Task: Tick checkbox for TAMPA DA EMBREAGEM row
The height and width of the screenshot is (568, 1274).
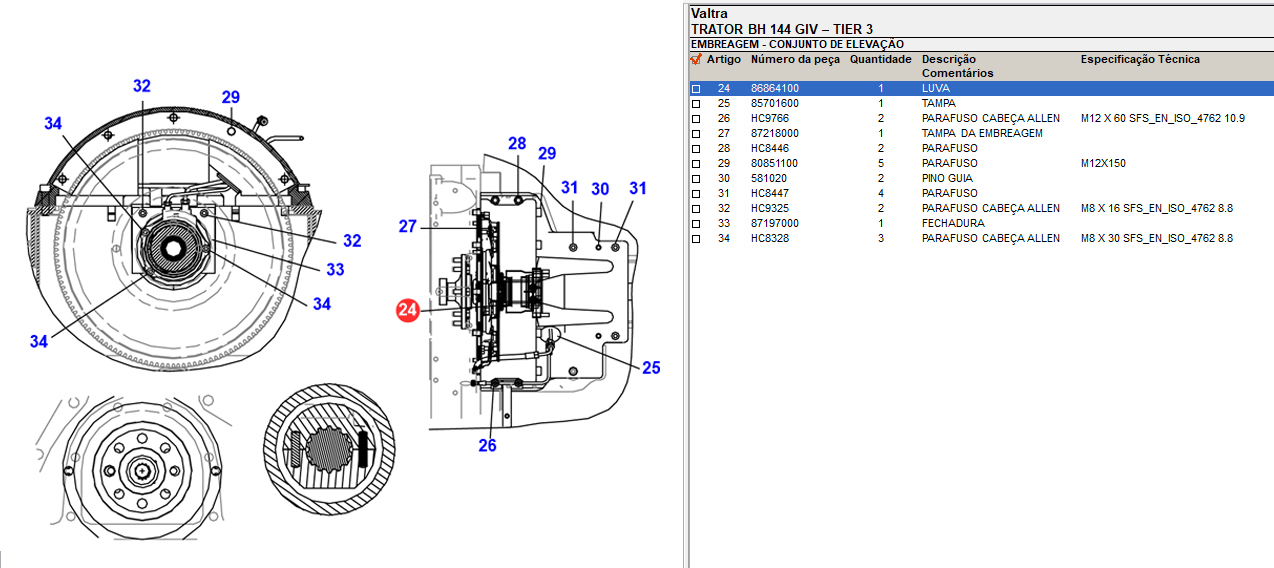Action: pyautogui.click(x=696, y=134)
